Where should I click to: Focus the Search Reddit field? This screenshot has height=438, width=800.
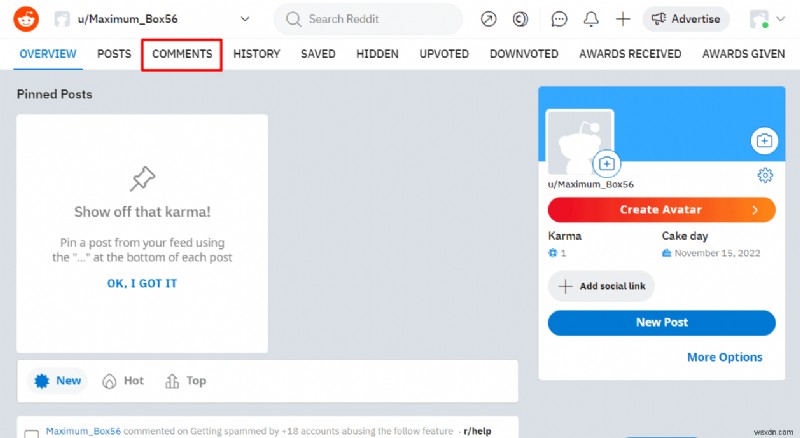tap(368, 19)
